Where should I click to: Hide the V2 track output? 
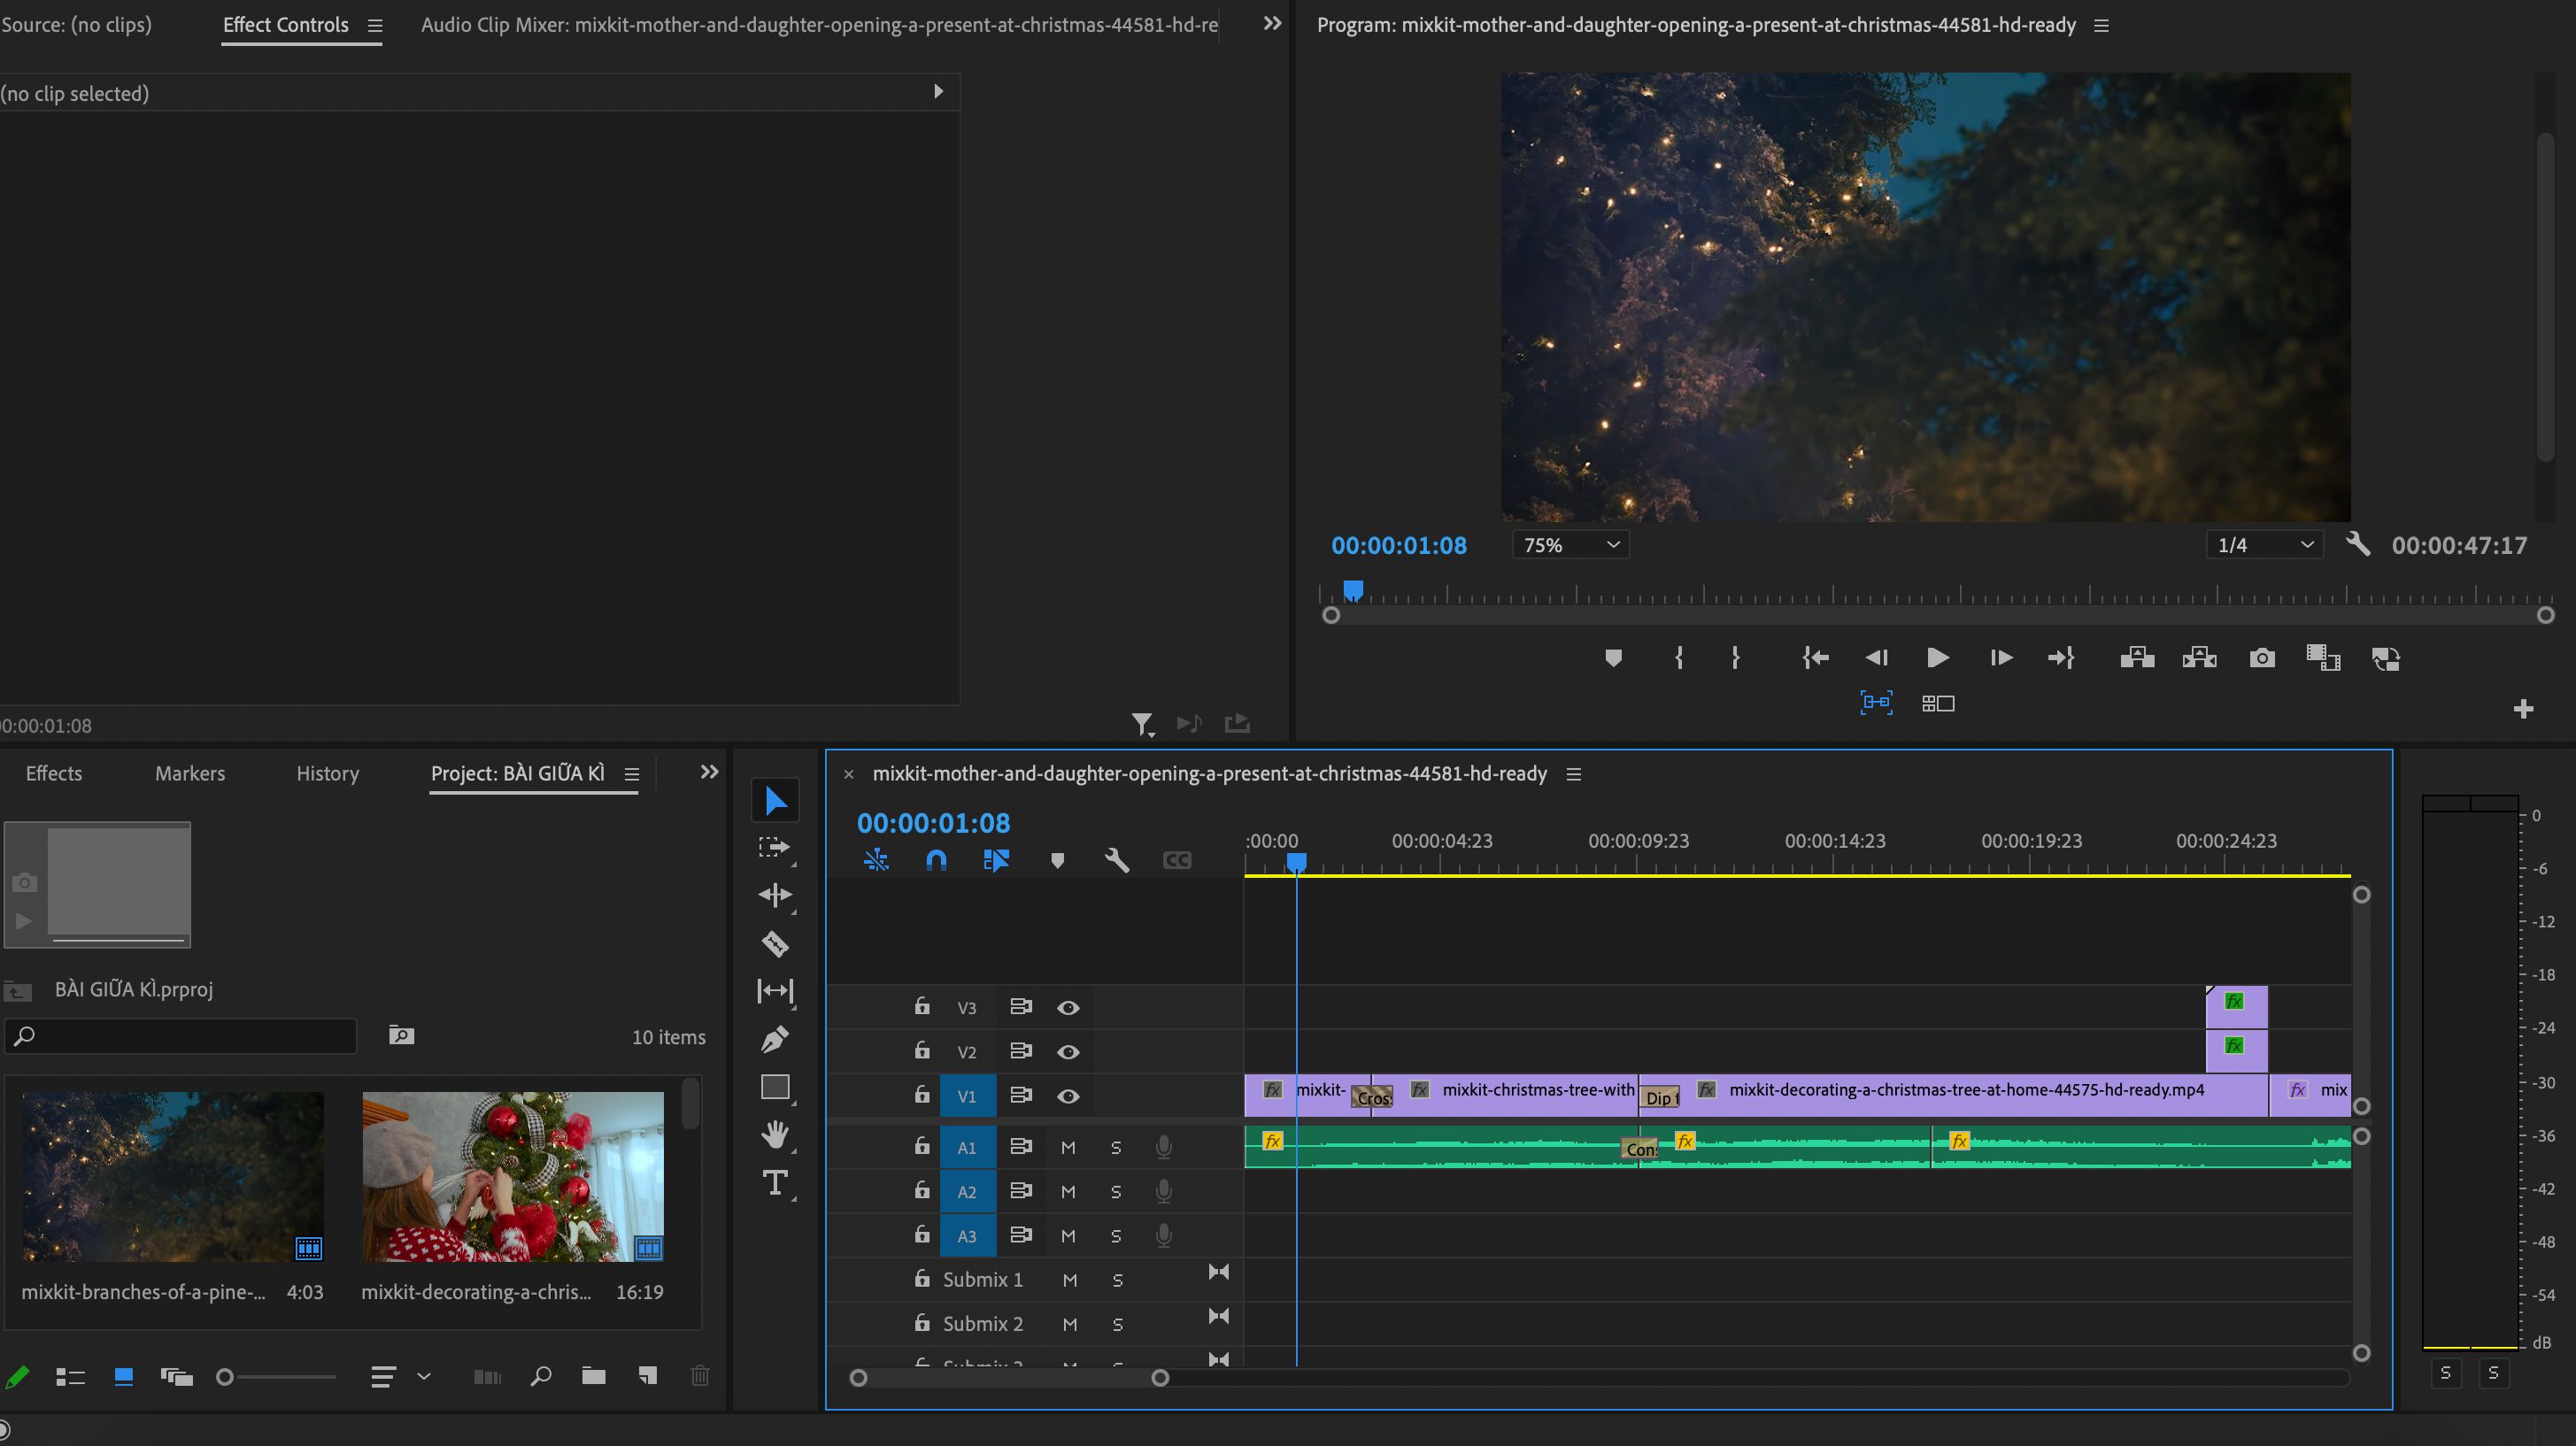coord(1068,1052)
